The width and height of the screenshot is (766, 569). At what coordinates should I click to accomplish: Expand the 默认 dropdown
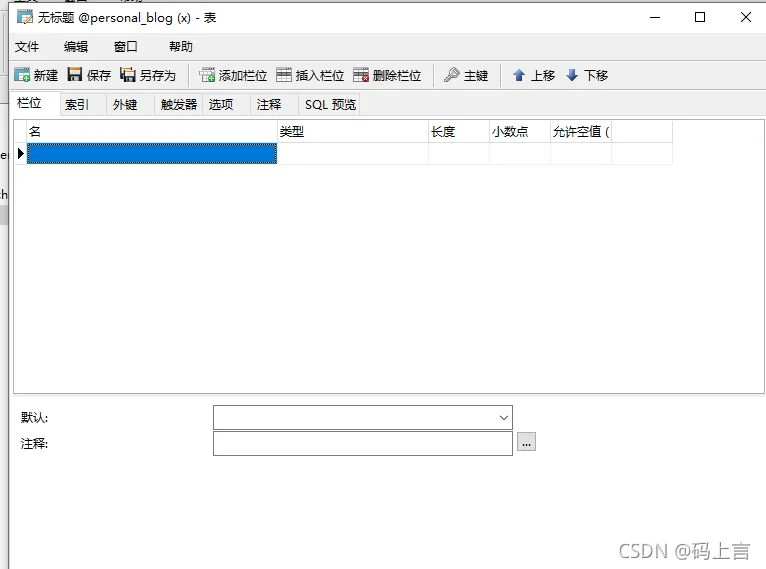tap(504, 418)
